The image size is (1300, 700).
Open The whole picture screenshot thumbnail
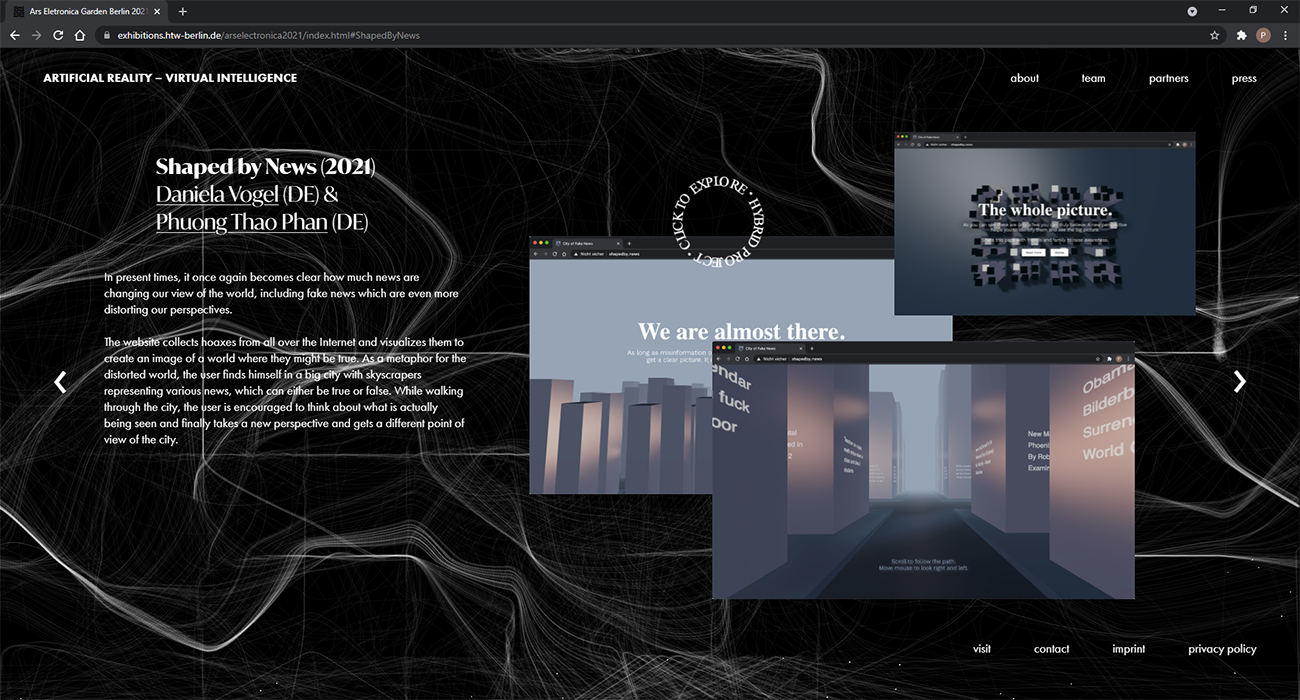[x=1045, y=223]
